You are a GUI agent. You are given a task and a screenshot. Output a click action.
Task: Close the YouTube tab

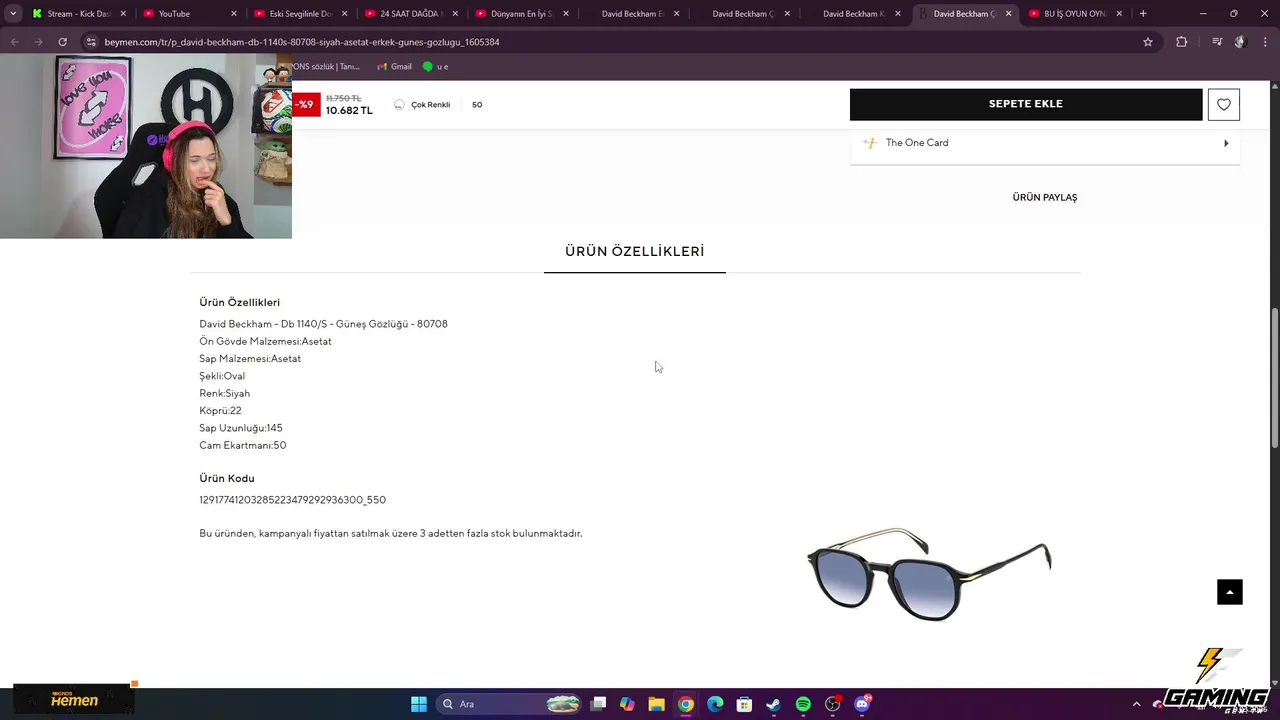coord(234,14)
